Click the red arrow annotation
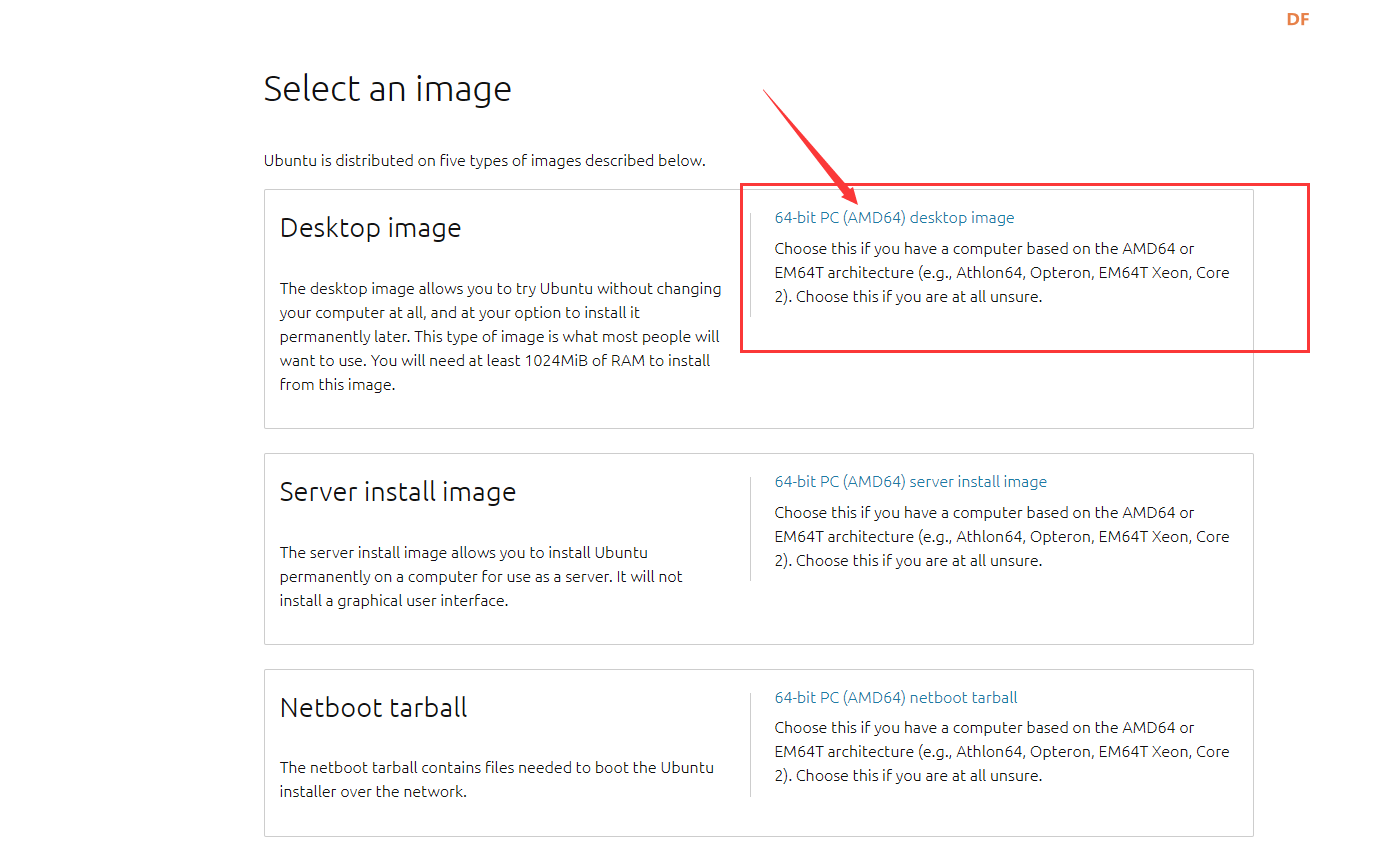This screenshot has width=1395, height=861. tap(807, 142)
